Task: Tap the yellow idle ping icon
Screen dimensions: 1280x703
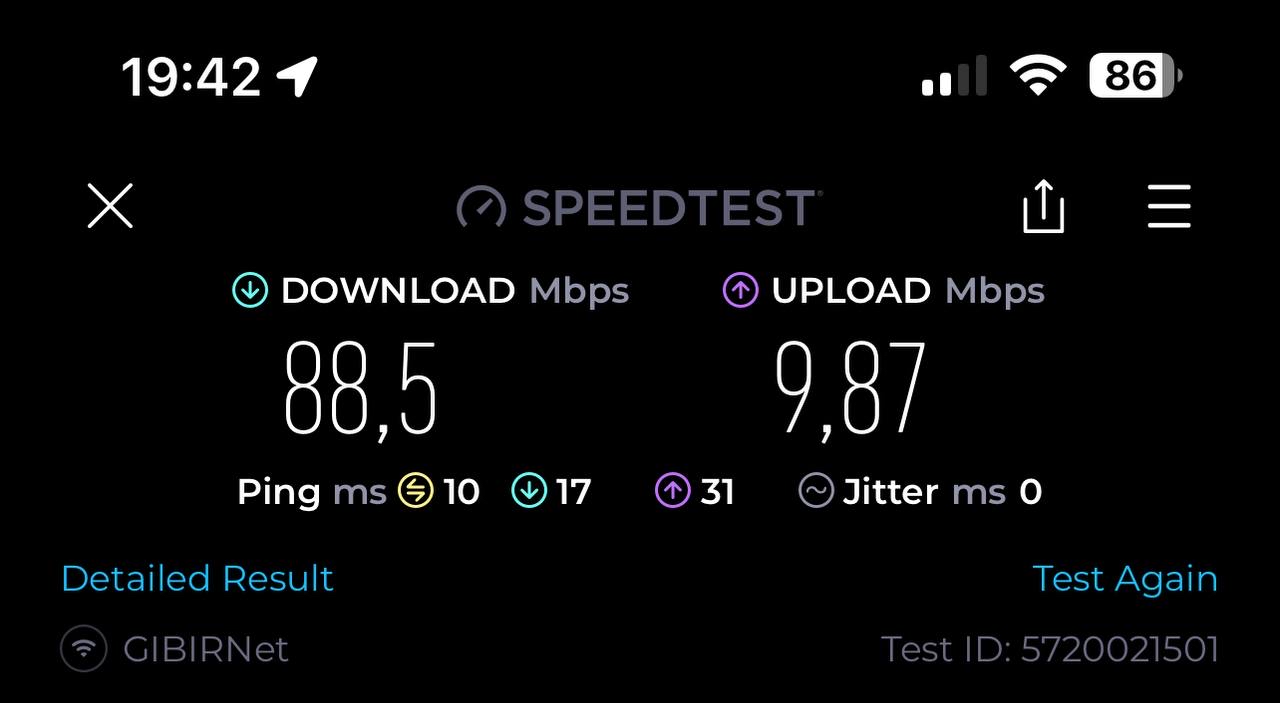Action: point(415,491)
